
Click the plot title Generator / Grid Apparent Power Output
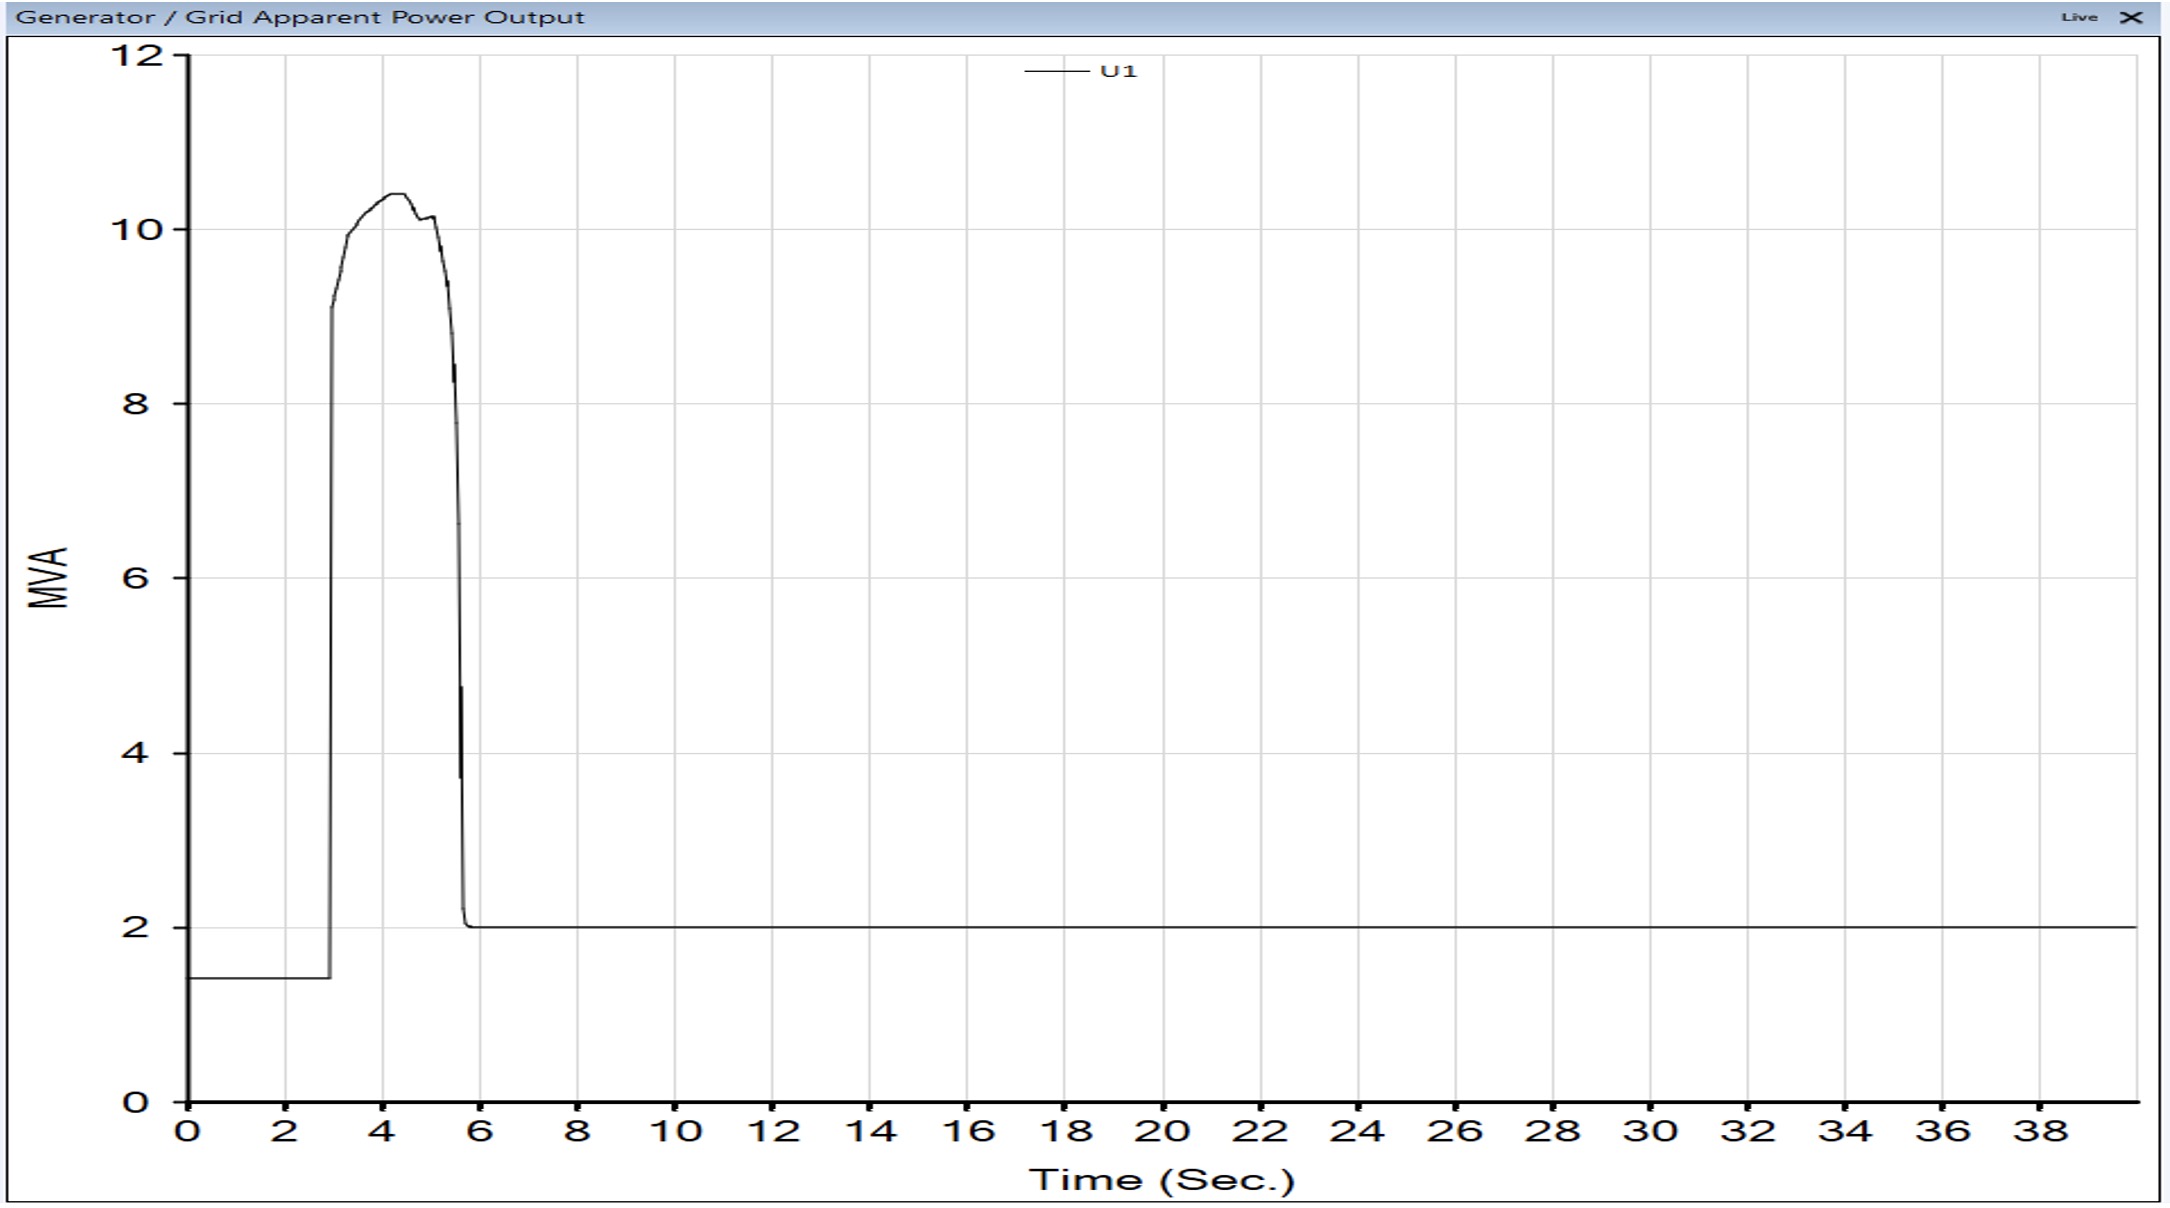pos(300,17)
